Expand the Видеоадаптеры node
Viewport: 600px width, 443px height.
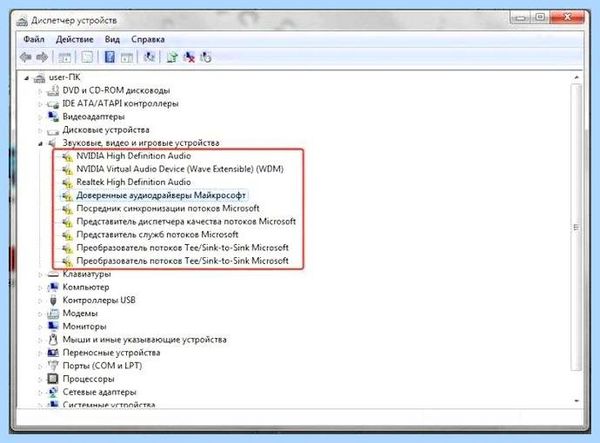point(40,117)
